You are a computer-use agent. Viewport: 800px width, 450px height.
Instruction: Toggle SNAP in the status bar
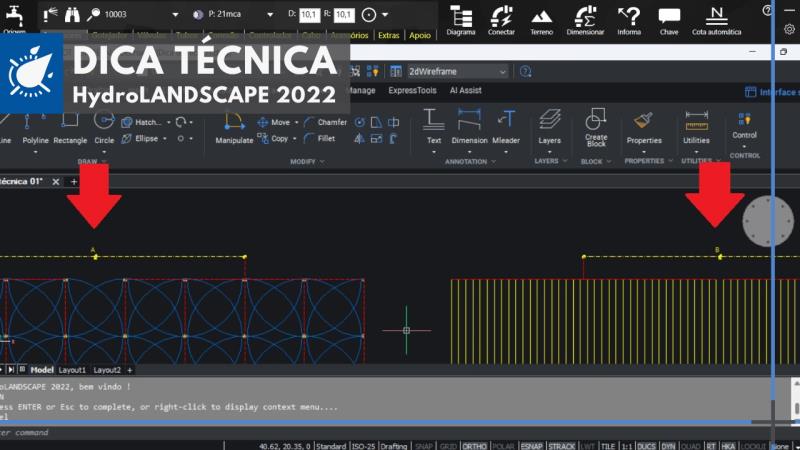(x=423, y=446)
